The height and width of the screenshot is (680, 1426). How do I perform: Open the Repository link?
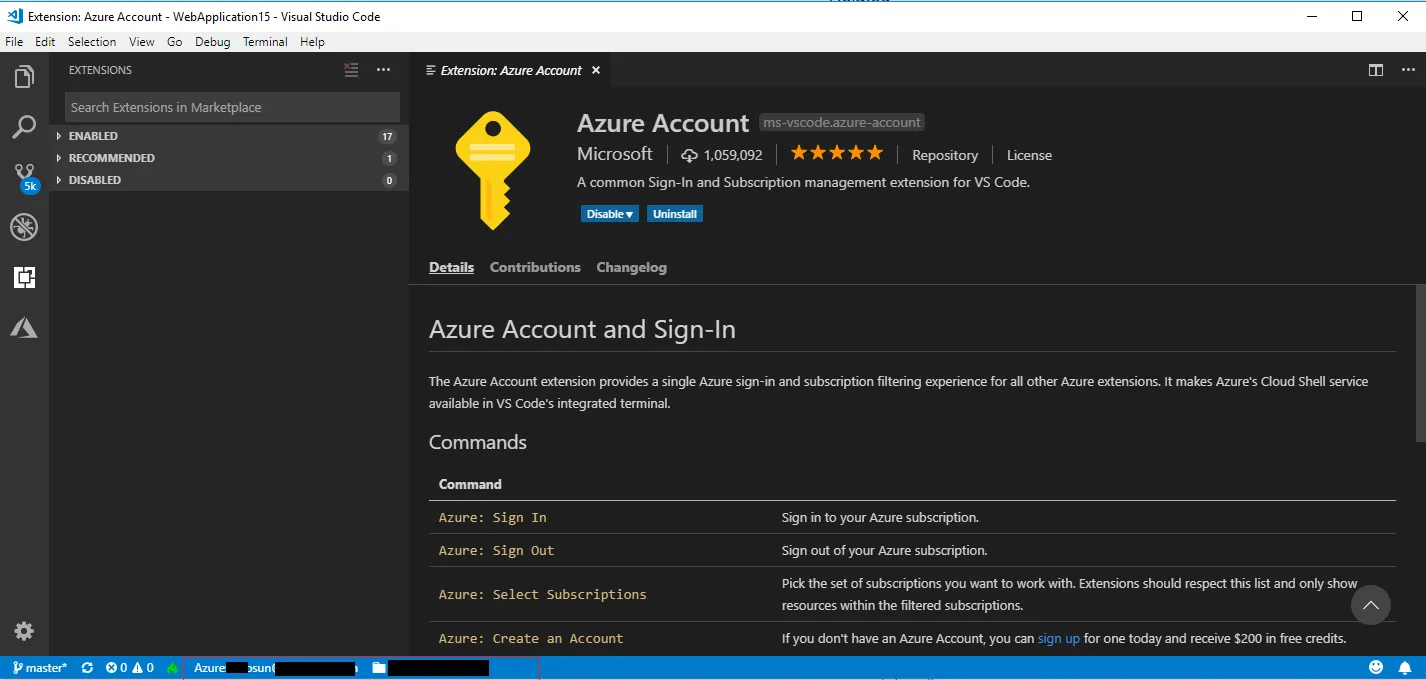(945, 155)
